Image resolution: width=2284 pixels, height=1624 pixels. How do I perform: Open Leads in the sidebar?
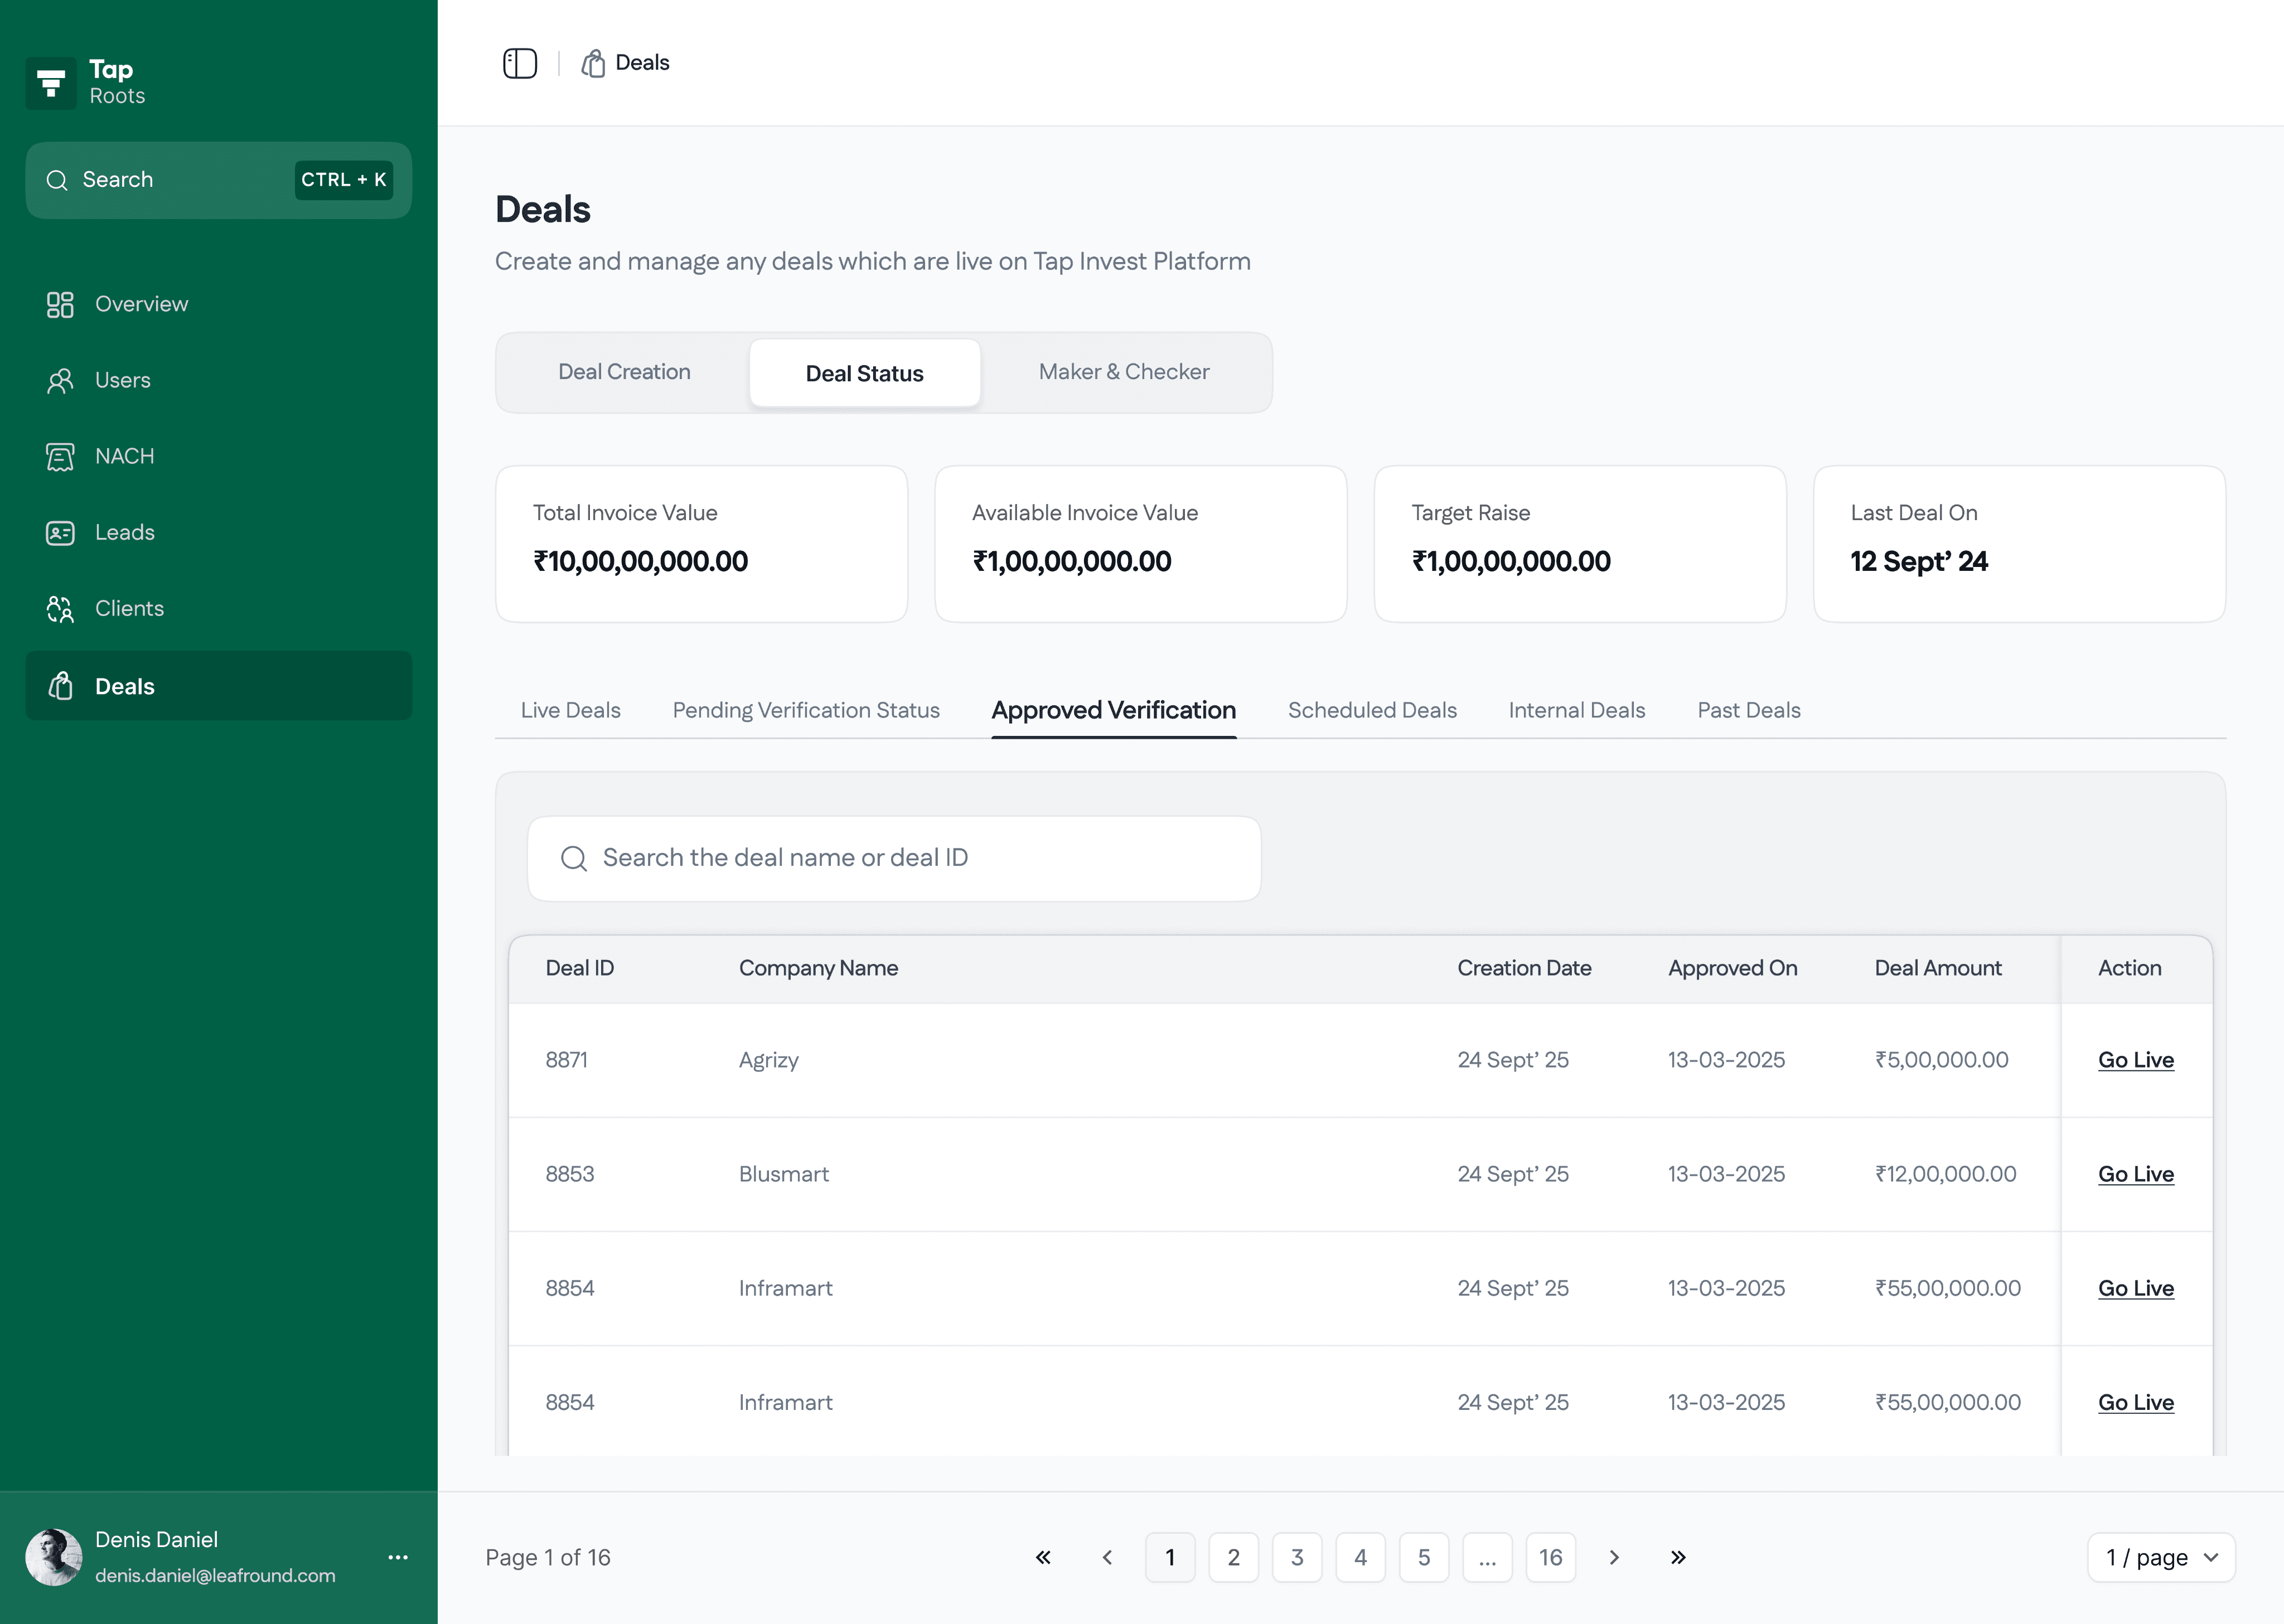[x=124, y=532]
